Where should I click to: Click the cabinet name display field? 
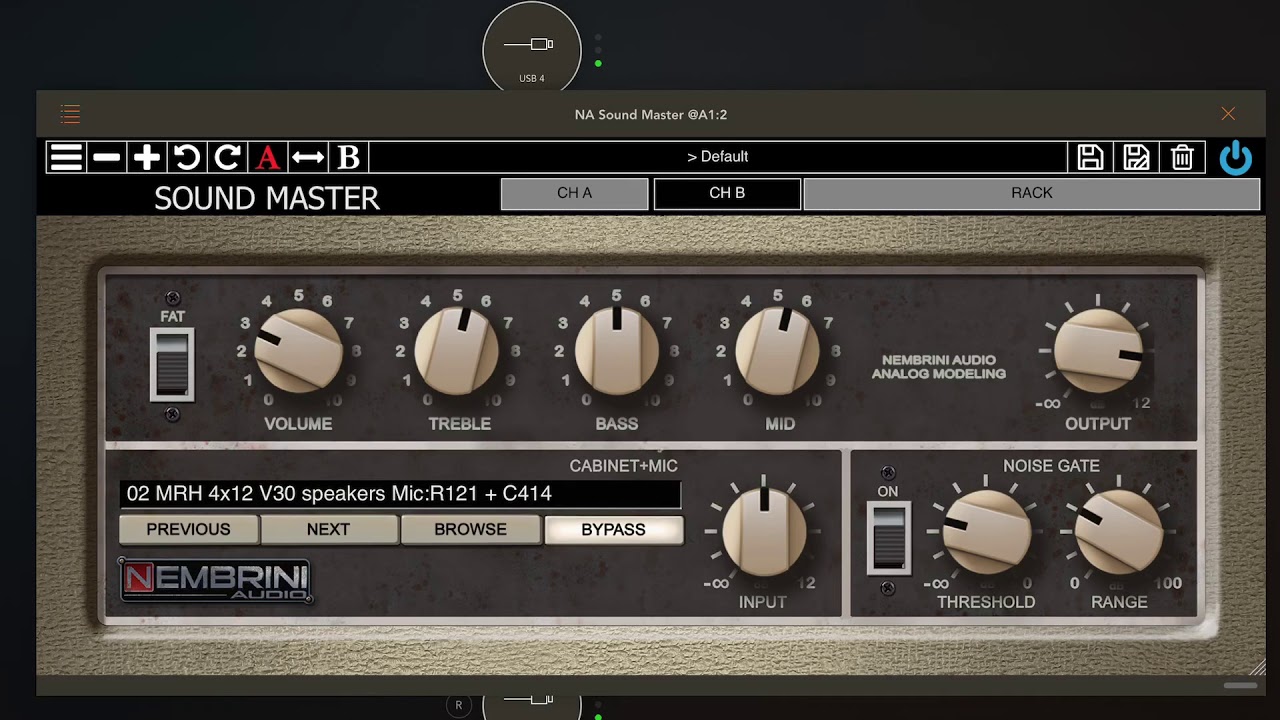401,494
